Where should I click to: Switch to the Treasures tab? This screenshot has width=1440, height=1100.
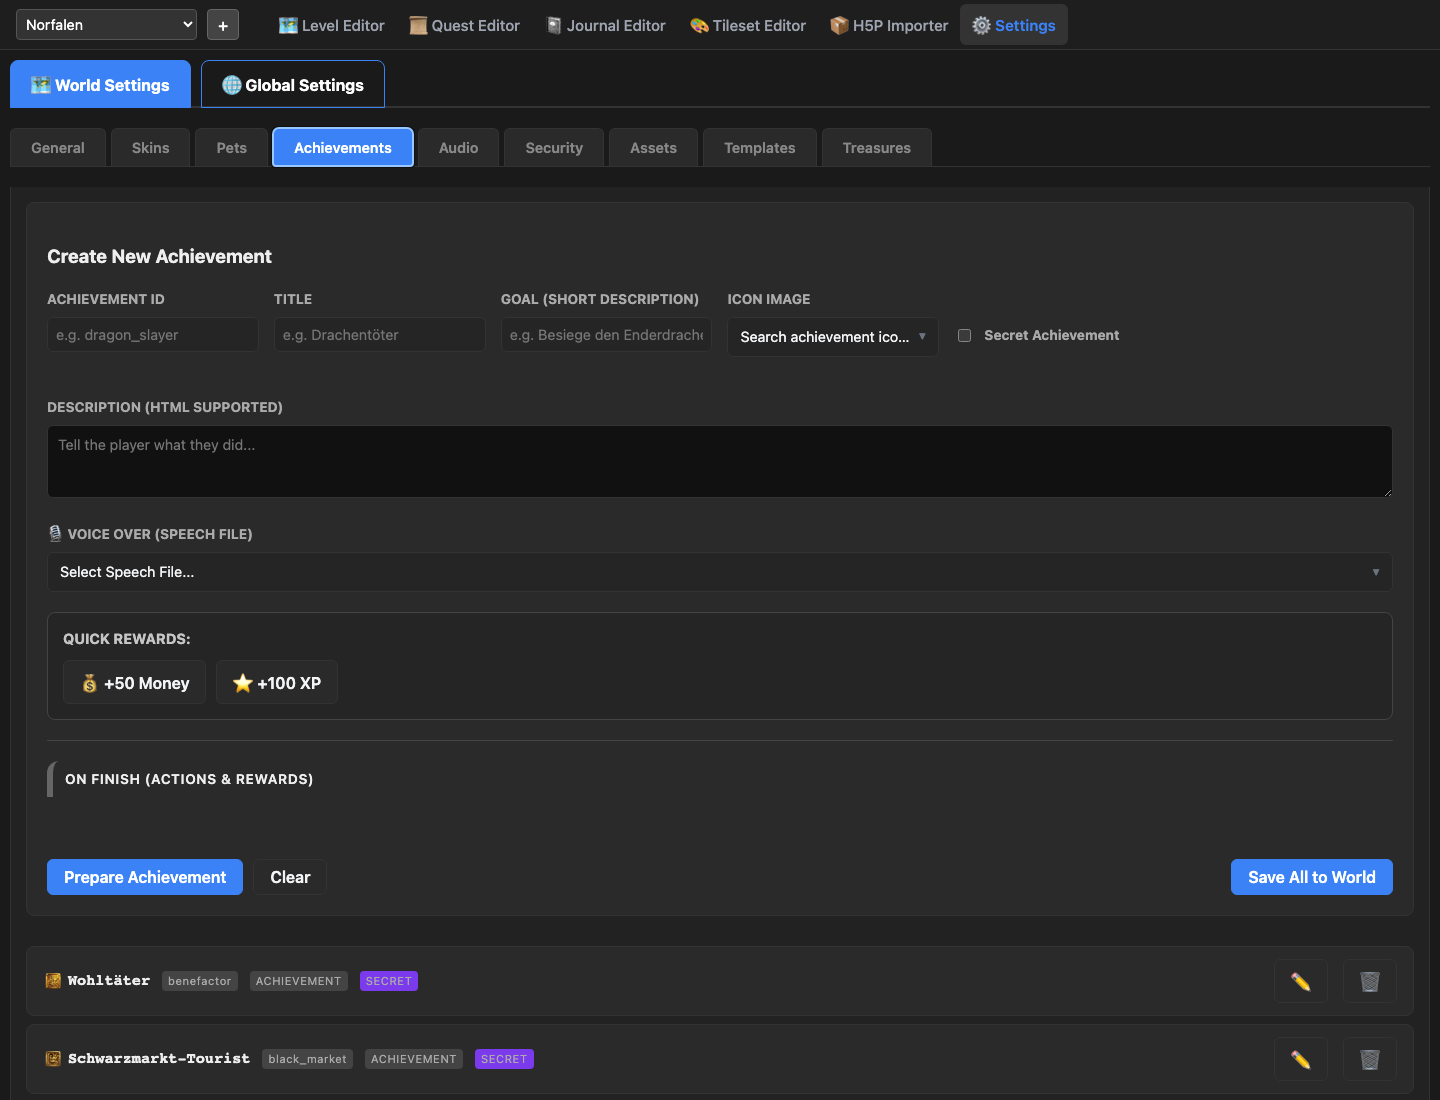tap(876, 148)
